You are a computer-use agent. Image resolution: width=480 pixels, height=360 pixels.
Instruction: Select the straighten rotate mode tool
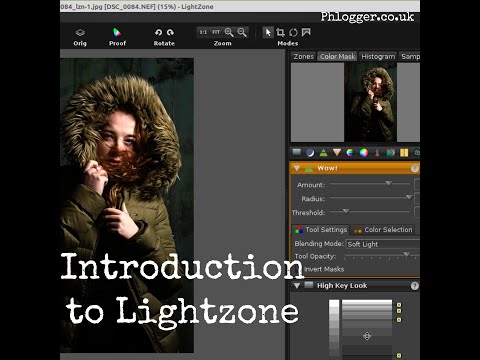(x=293, y=32)
